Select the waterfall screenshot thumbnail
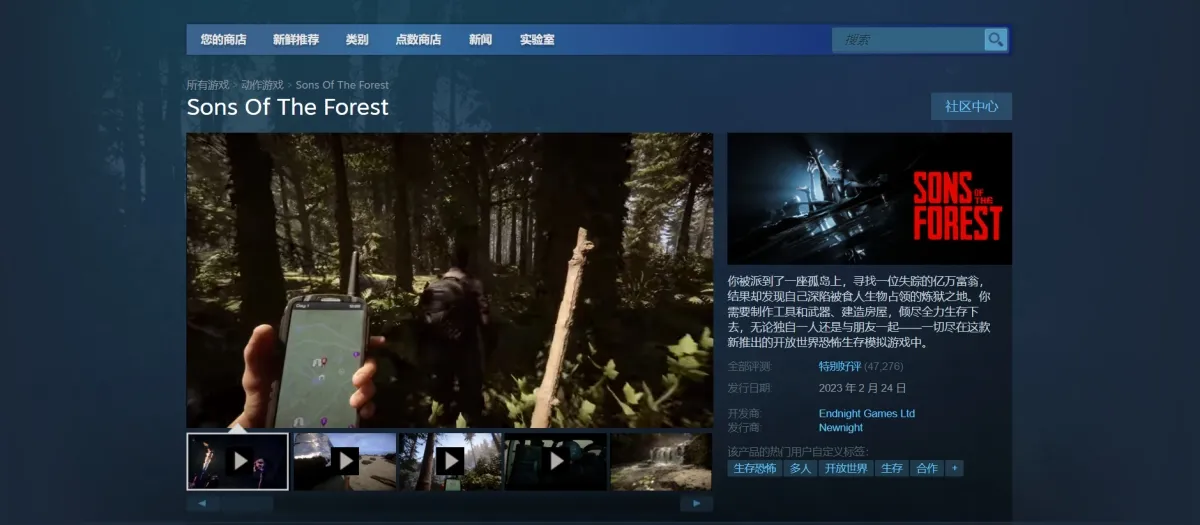This screenshot has width=1200, height=525. coord(661,461)
